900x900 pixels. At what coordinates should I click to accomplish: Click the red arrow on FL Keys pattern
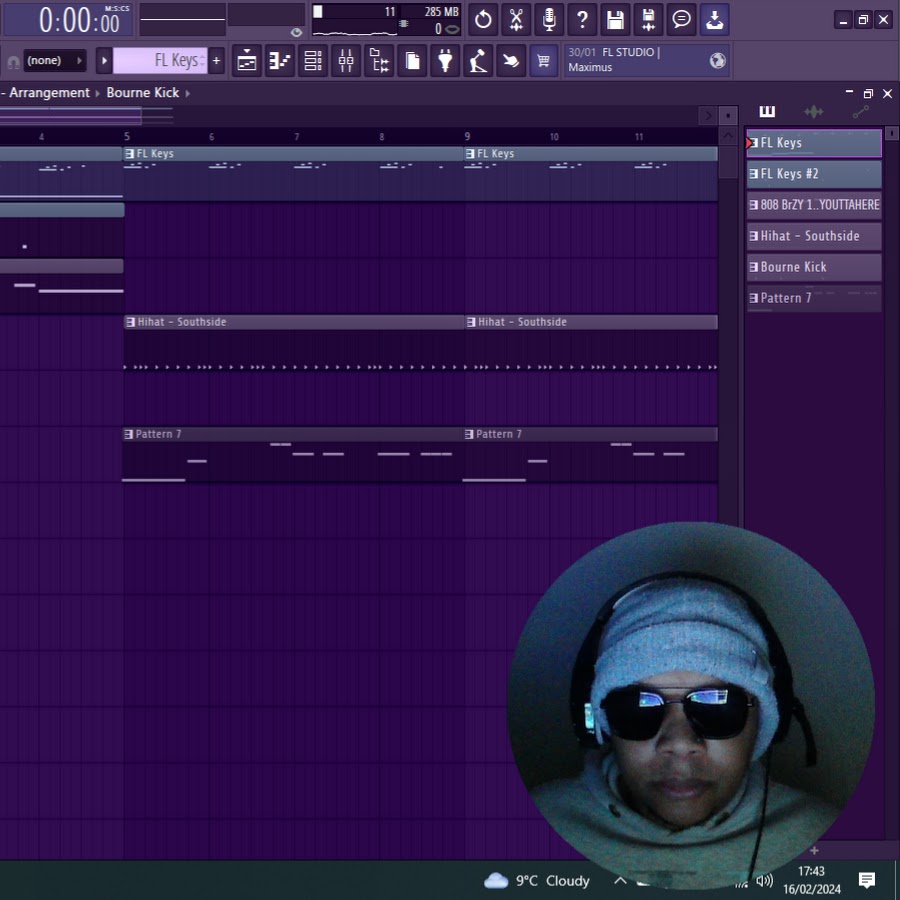pos(750,143)
